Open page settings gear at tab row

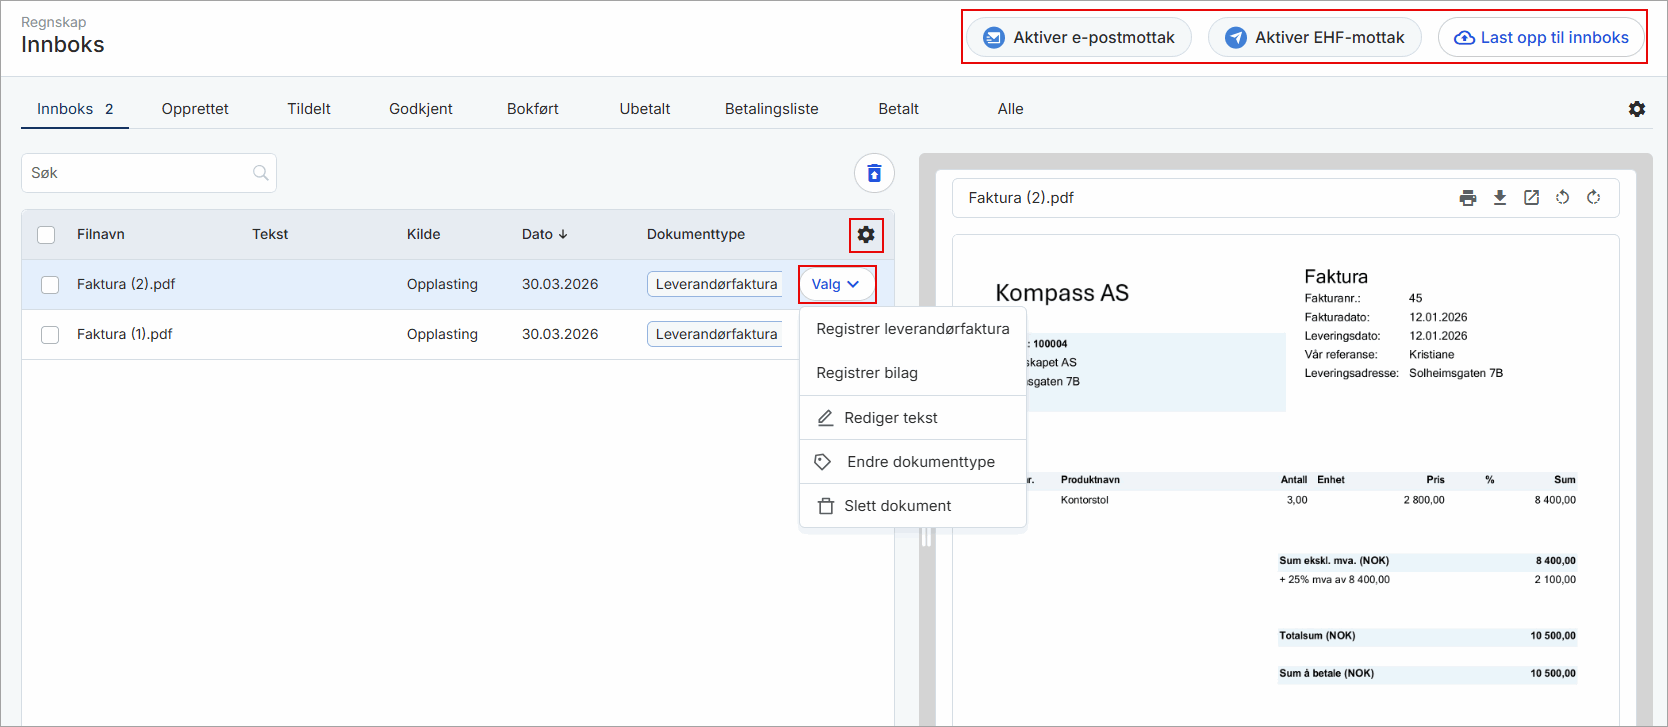pos(1637,109)
